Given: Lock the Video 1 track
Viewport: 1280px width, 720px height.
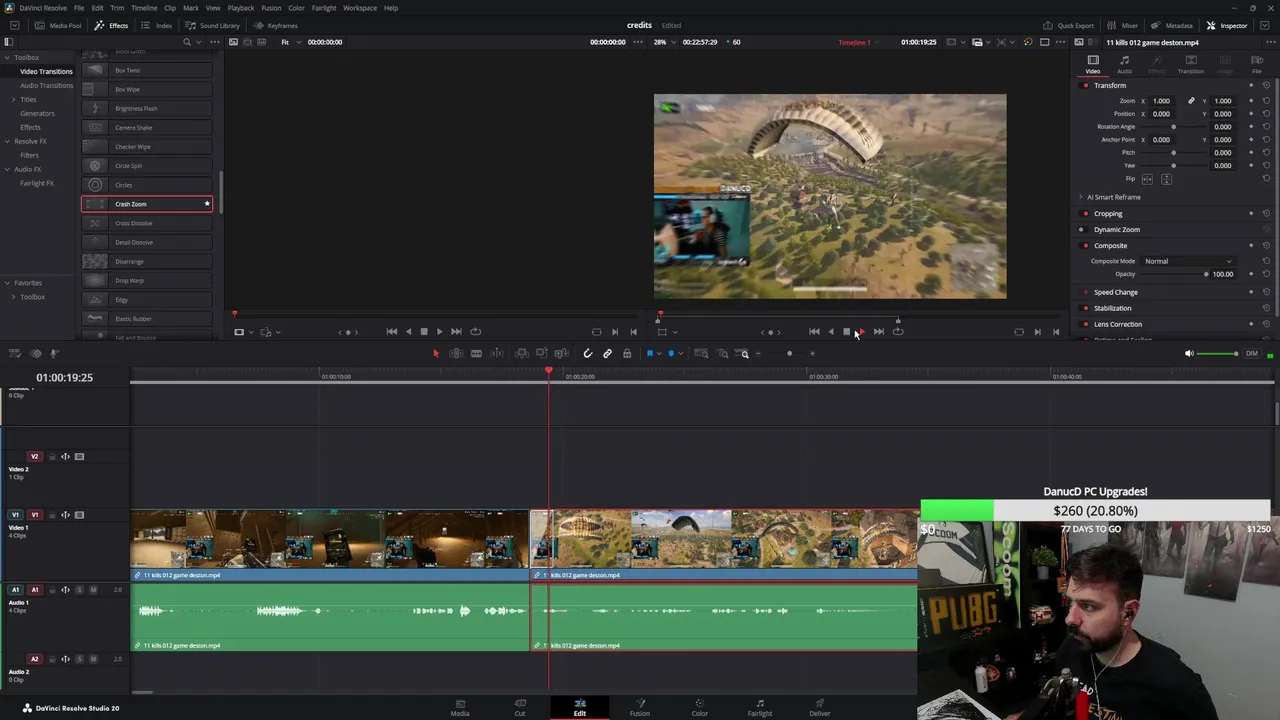Looking at the screenshot, I should click(x=50, y=515).
